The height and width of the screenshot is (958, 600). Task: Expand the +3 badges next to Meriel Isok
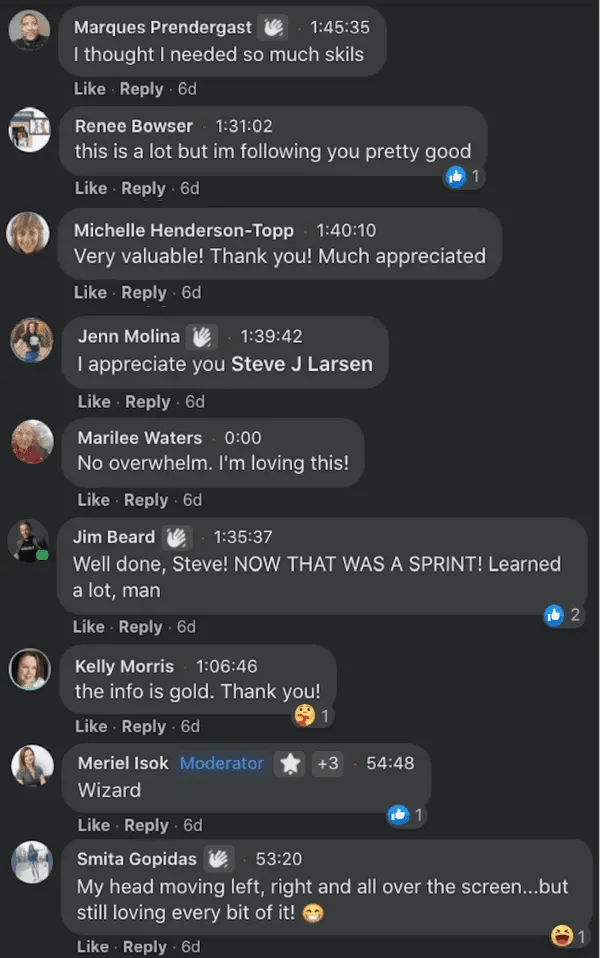click(x=328, y=764)
